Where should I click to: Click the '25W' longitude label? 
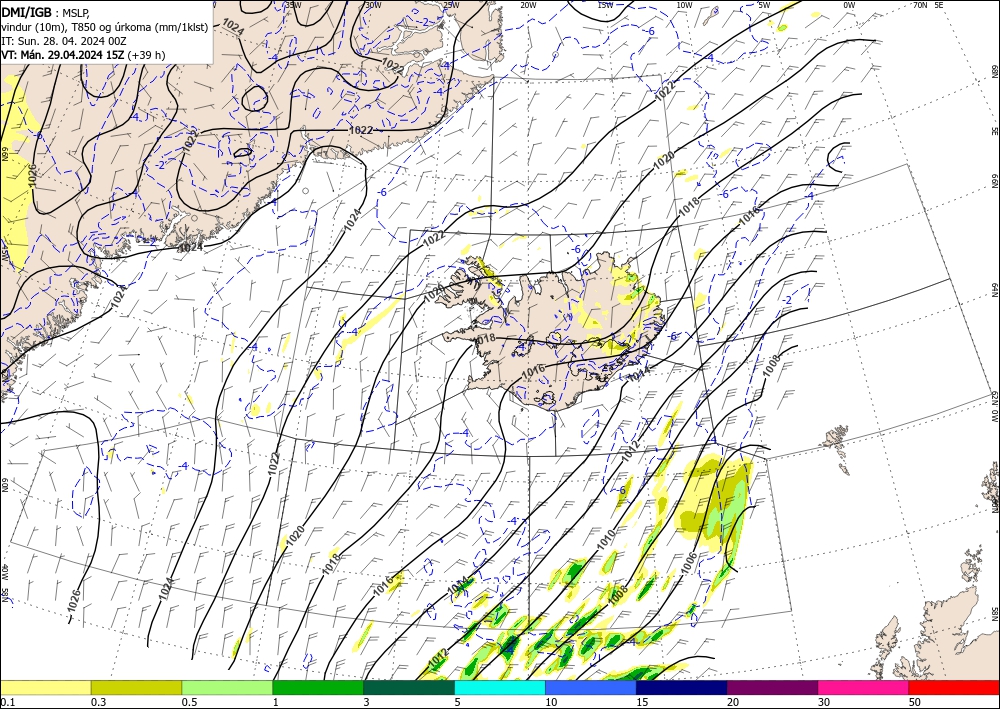point(450,4)
